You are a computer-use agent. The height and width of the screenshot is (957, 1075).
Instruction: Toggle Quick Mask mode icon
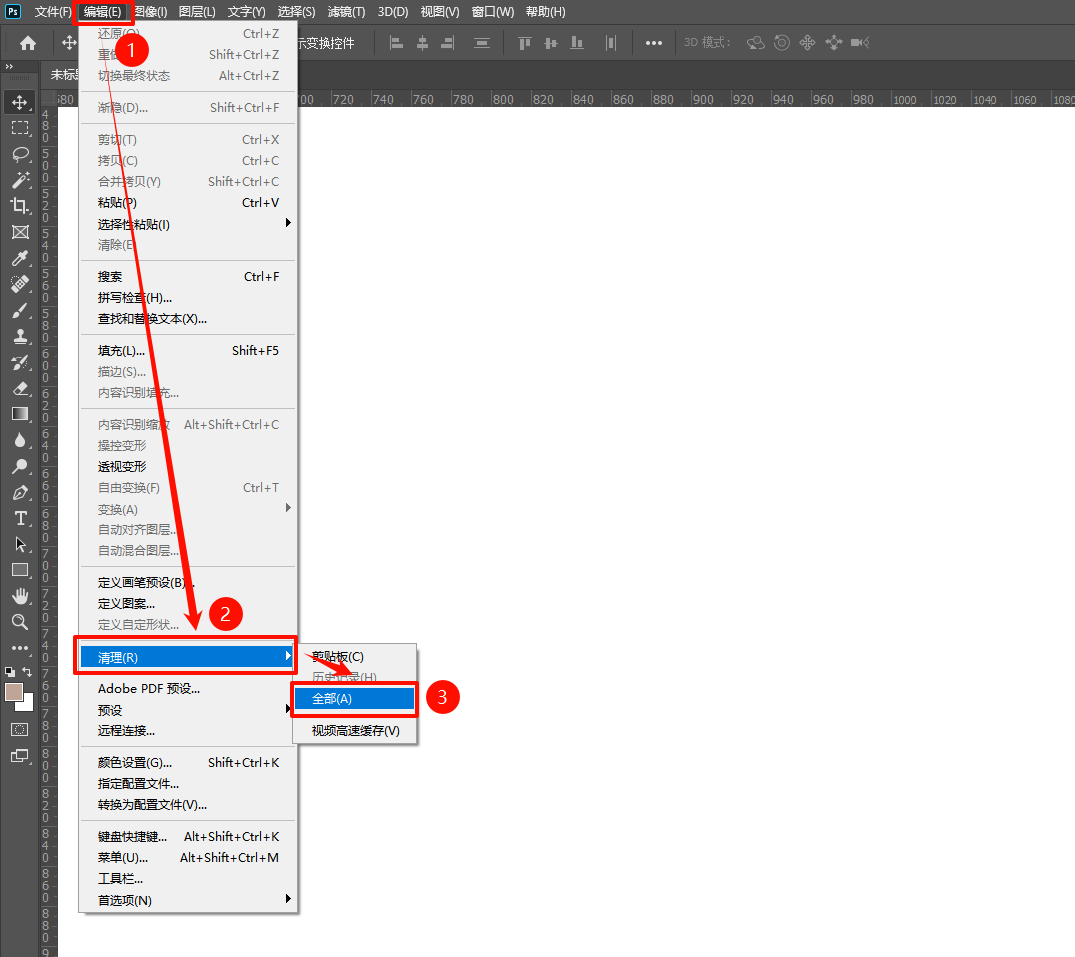click(x=20, y=729)
